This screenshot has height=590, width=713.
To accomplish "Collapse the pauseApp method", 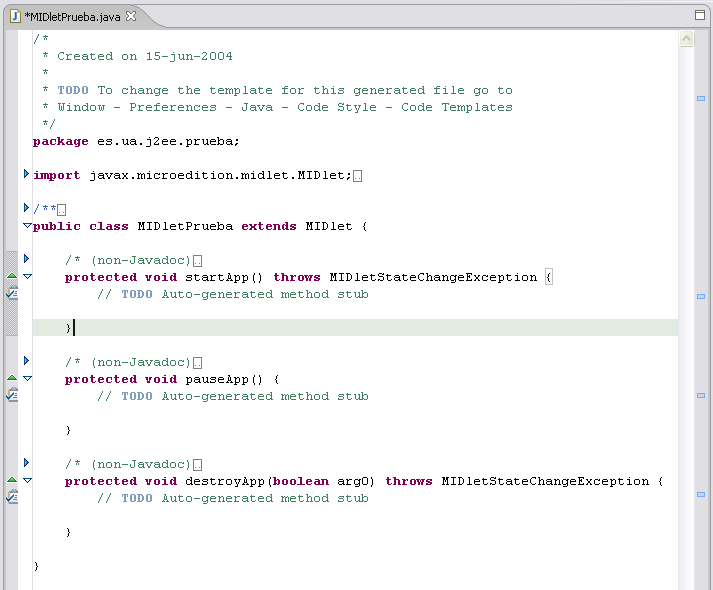I will tap(27, 378).
